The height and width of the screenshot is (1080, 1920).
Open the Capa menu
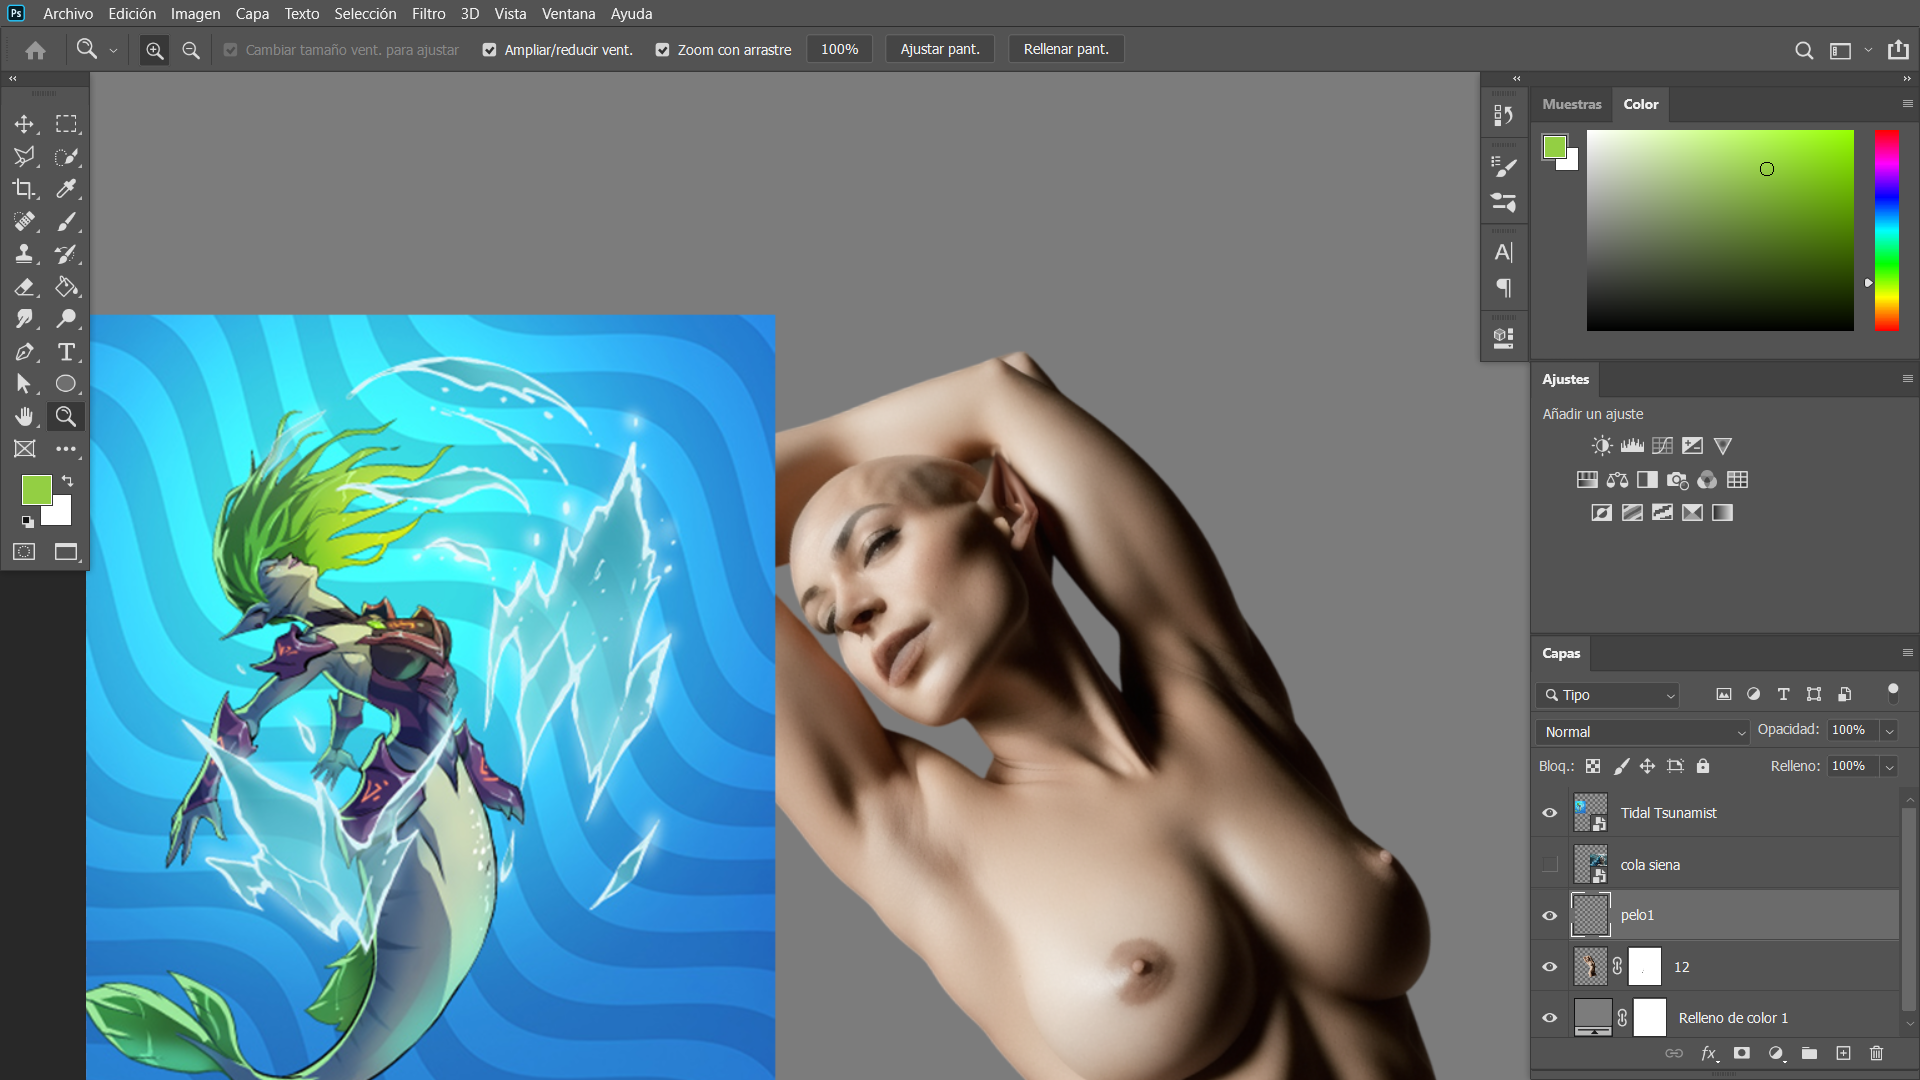252,14
